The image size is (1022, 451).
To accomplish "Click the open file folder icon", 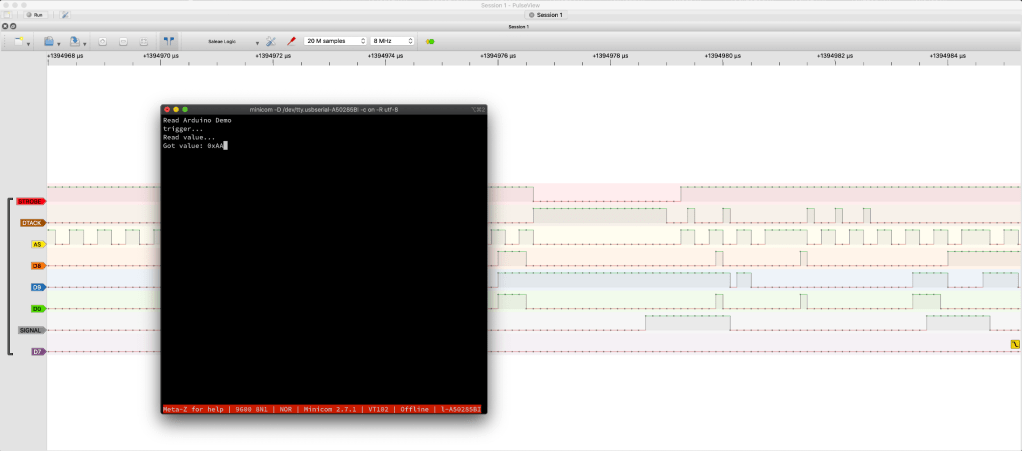I will (x=49, y=42).
